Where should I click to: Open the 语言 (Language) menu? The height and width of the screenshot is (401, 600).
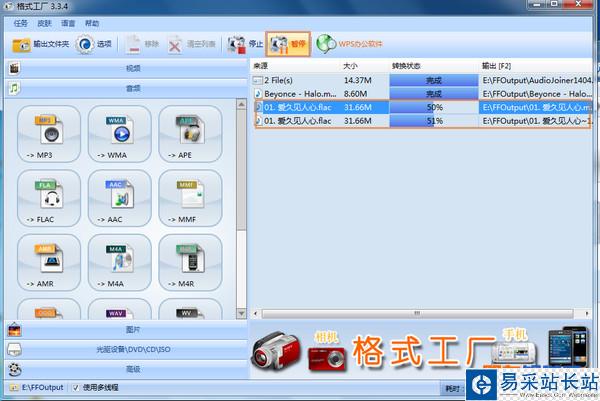point(68,23)
